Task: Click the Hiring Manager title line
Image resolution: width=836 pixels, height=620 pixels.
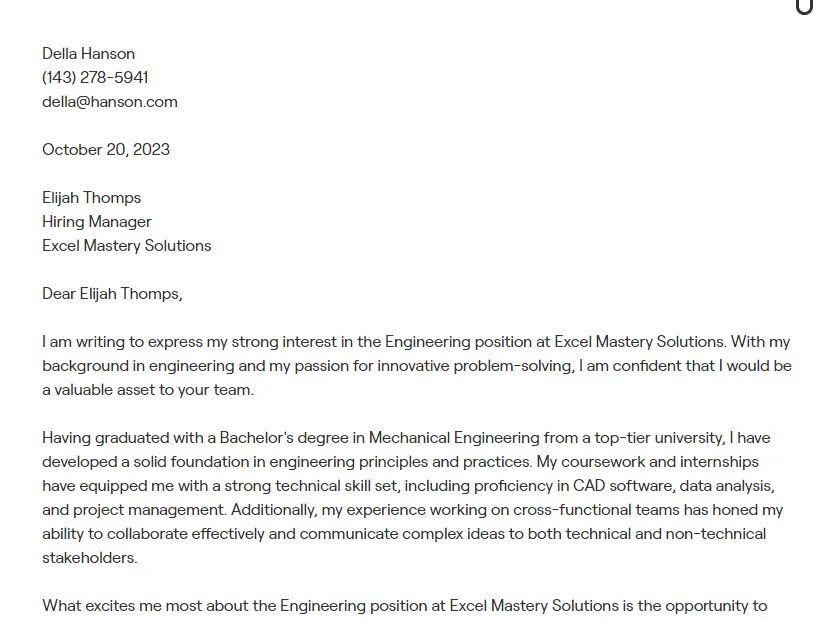Action: (x=97, y=222)
